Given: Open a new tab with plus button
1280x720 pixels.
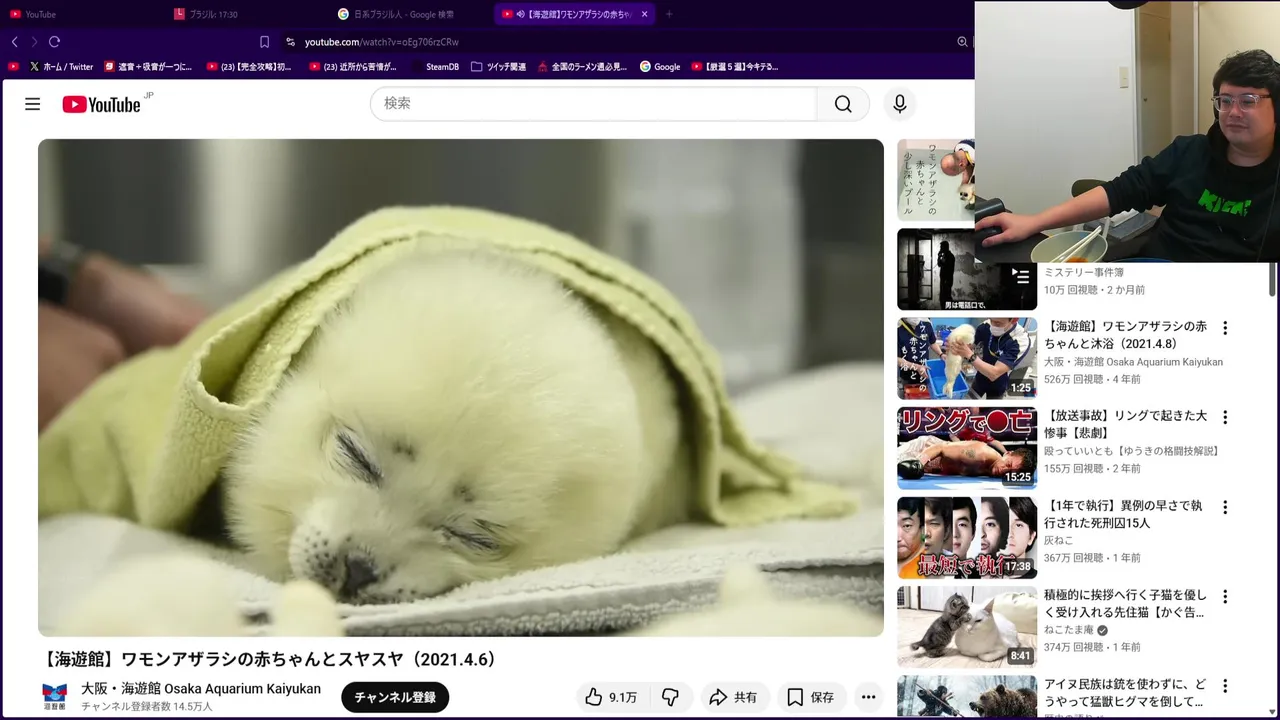Looking at the screenshot, I should click(x=669, y=14).
